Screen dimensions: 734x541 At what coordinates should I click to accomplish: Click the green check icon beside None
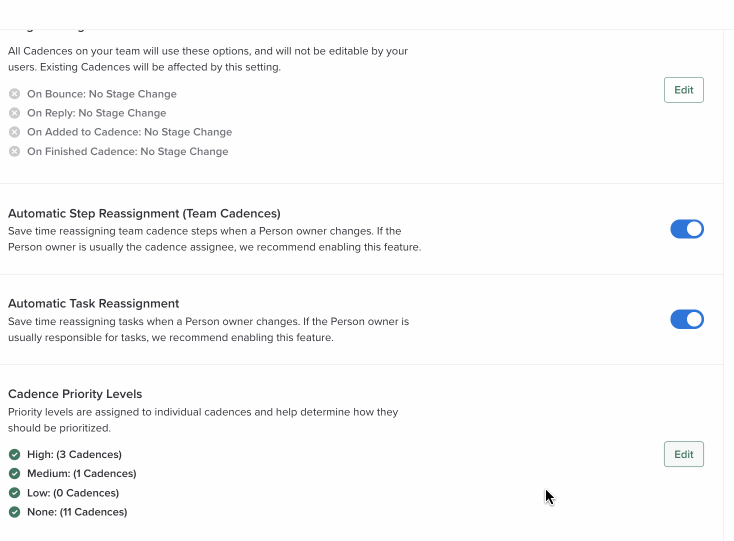click(14, 512)
